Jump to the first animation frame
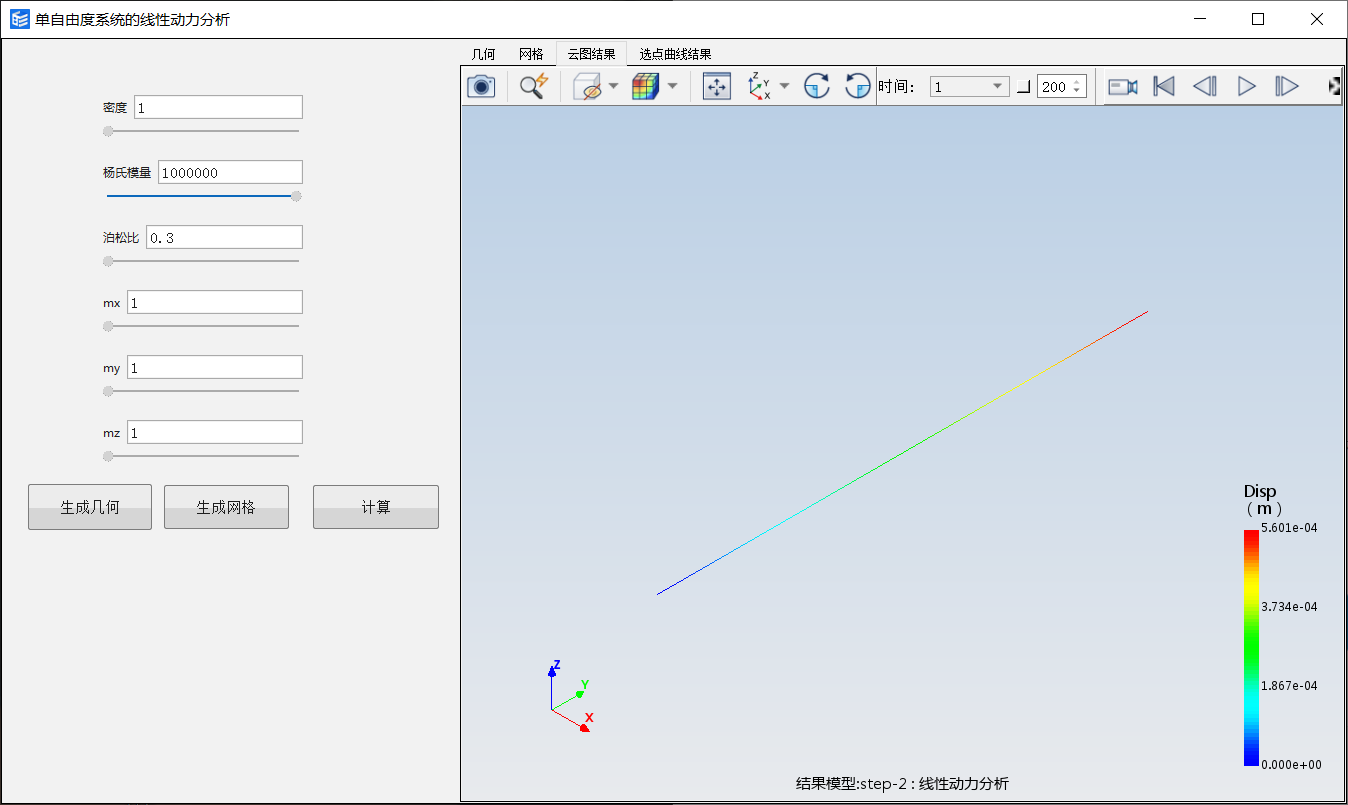 point(1163,87)
